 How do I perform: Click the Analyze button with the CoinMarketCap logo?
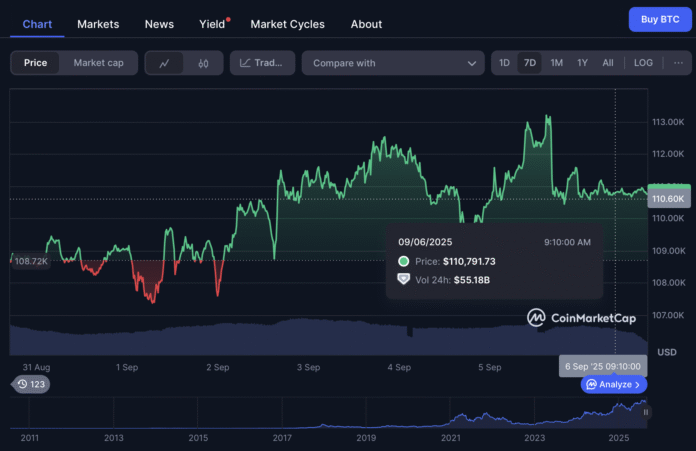pyautogui.click(x=614, y=384)
